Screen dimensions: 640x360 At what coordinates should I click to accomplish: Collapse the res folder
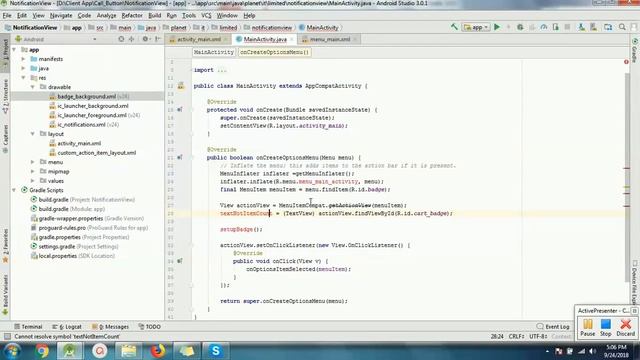pos(24,78)
